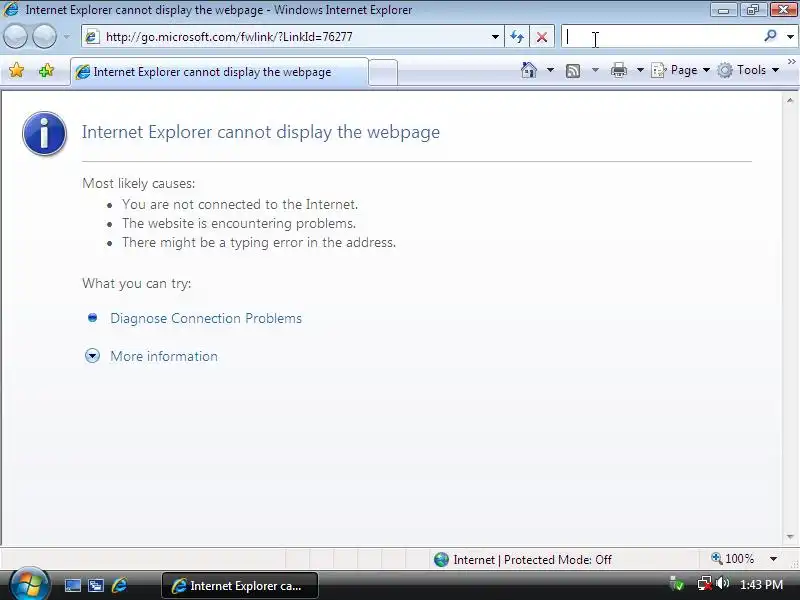Expand the feeds dropdown arrow
This screenshot has height=600, width=800.
(x=595, y=70)
